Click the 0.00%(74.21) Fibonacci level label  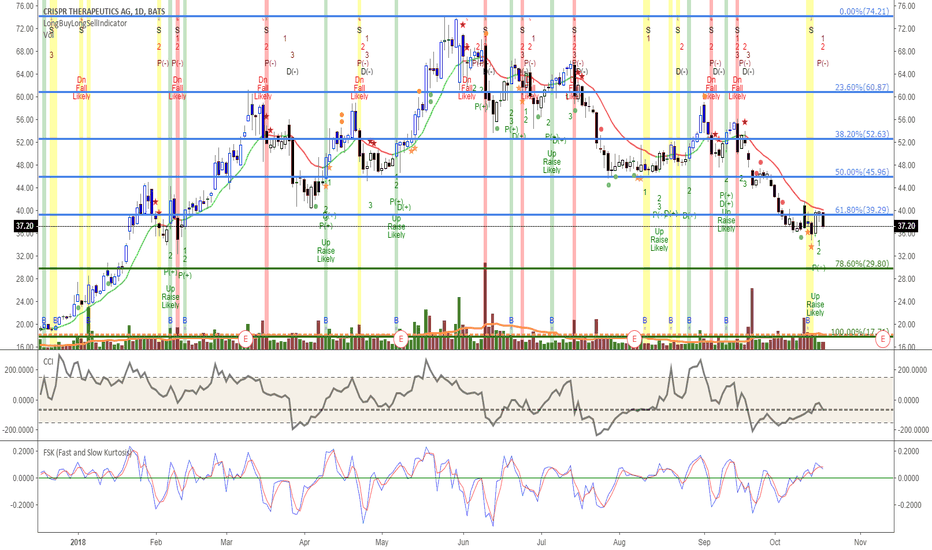tap(864, 11)
